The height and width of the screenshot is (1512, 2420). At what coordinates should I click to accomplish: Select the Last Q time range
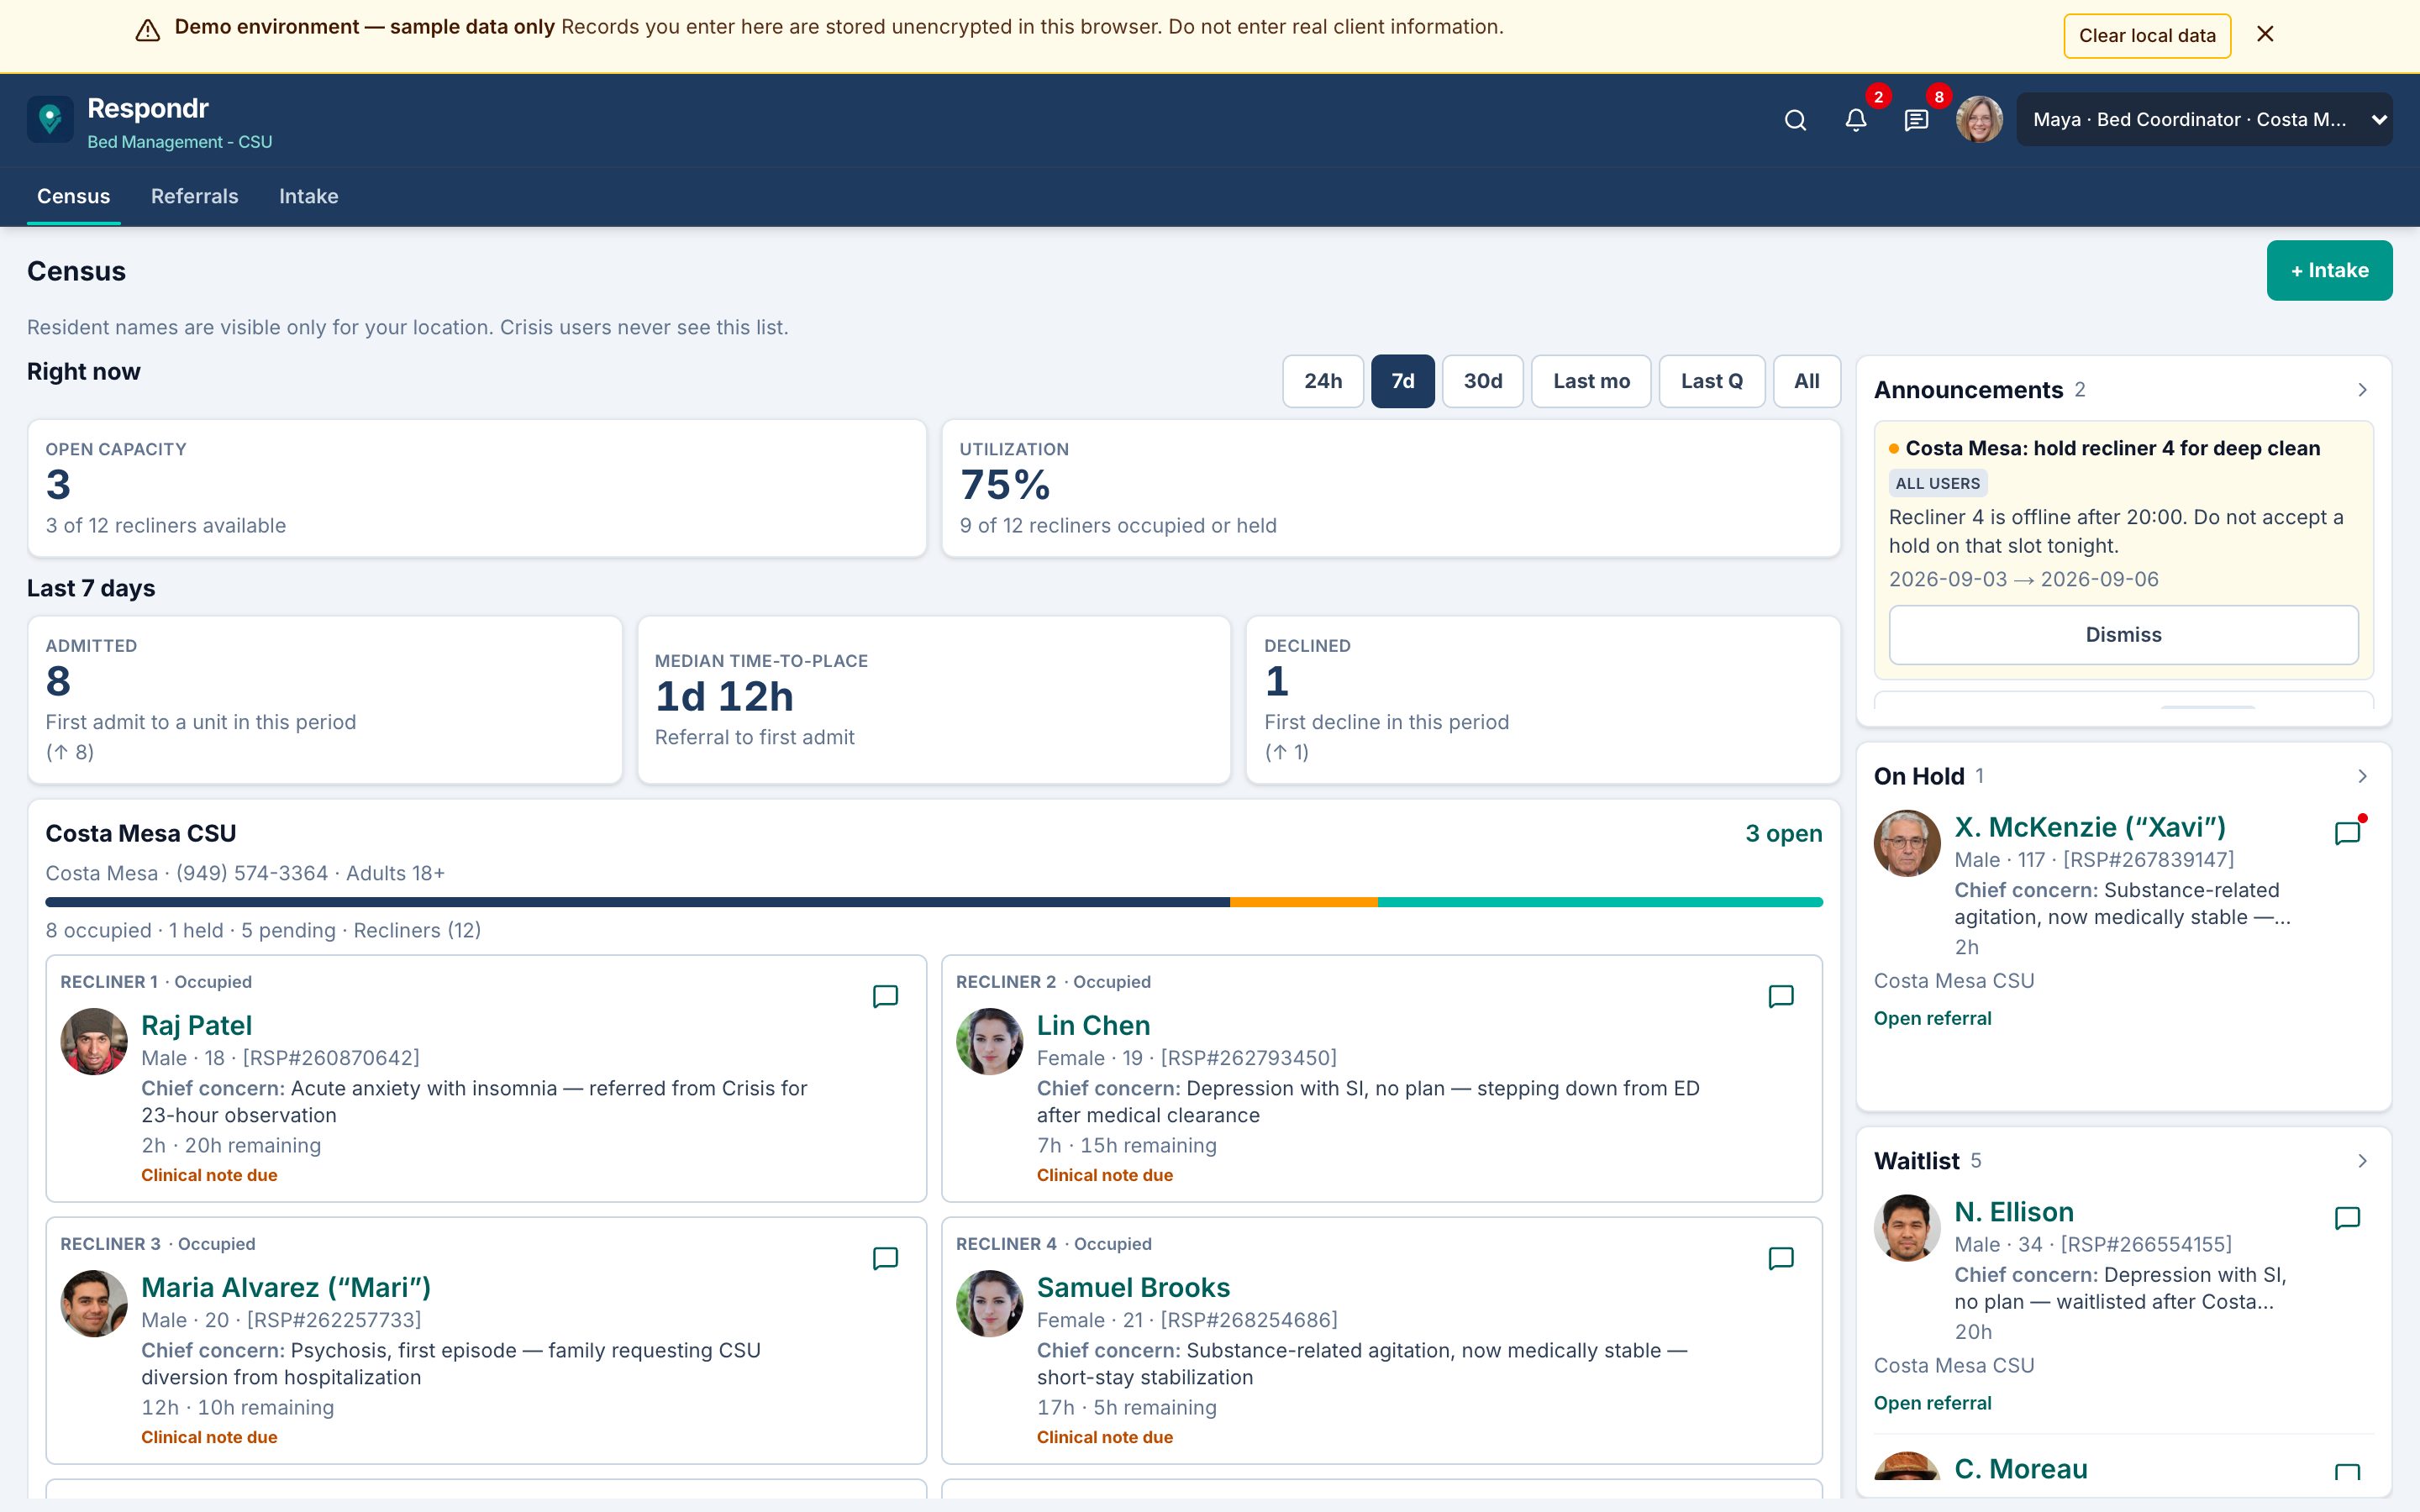point(1712,381)
